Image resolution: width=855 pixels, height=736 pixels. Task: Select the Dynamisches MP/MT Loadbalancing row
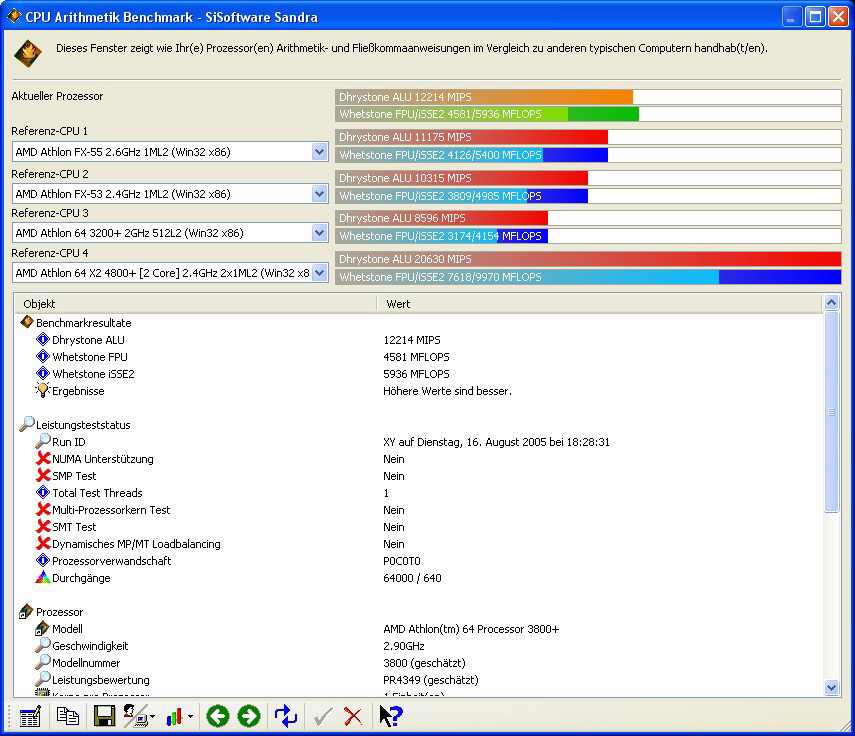419,544
